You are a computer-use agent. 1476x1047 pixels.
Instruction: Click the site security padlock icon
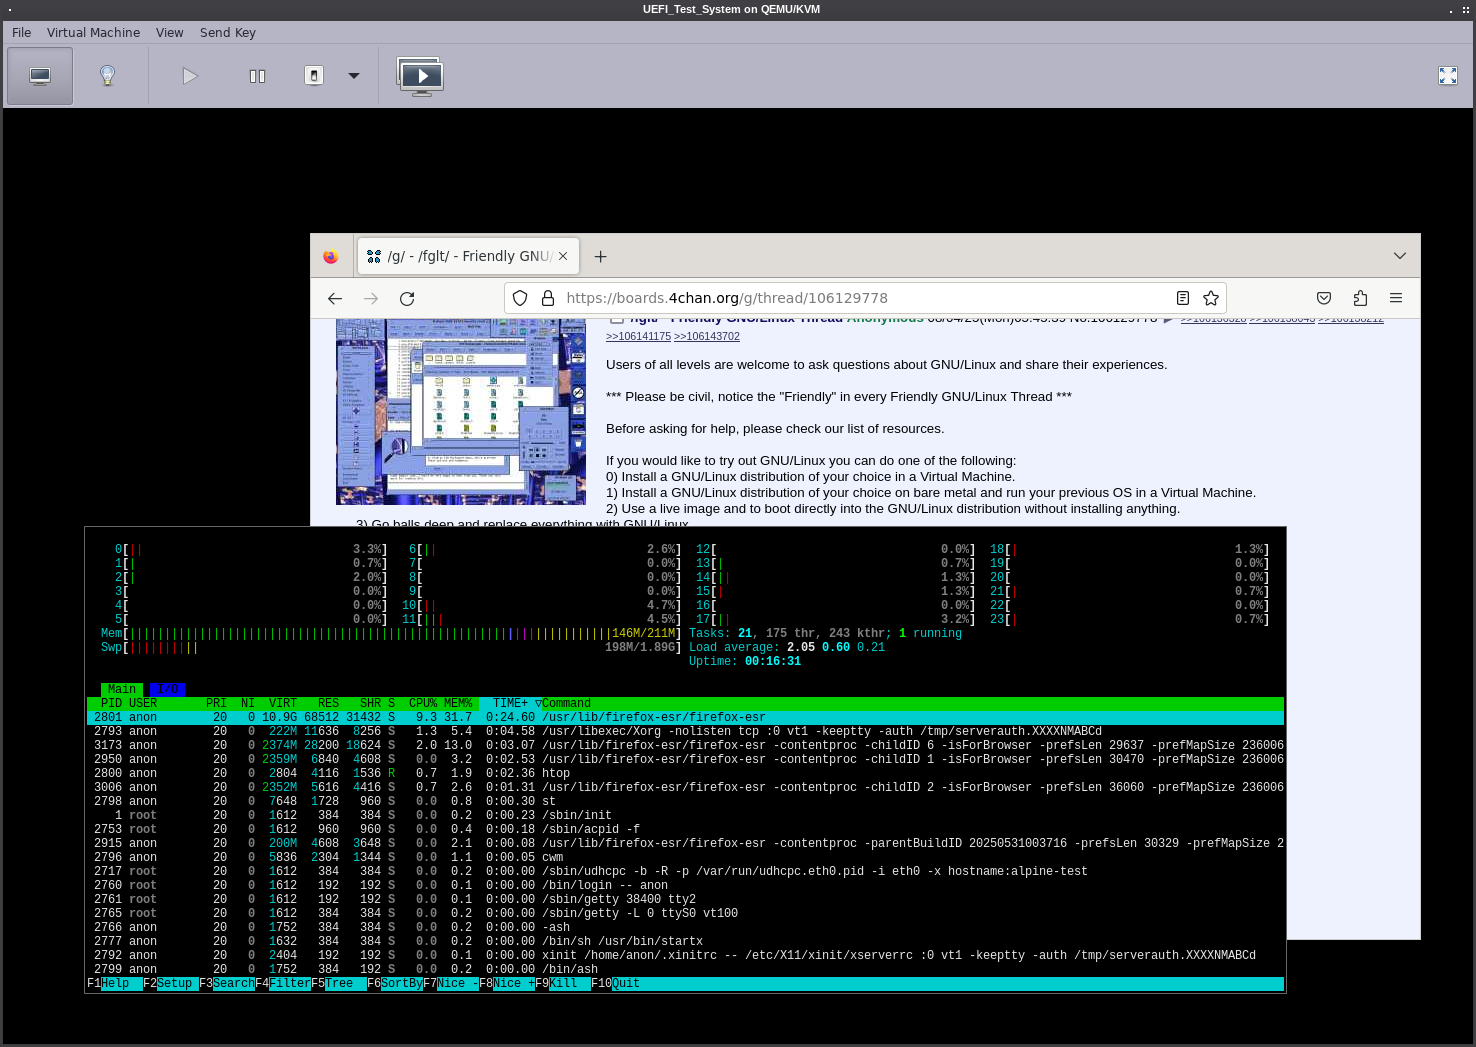pos(548,298)
